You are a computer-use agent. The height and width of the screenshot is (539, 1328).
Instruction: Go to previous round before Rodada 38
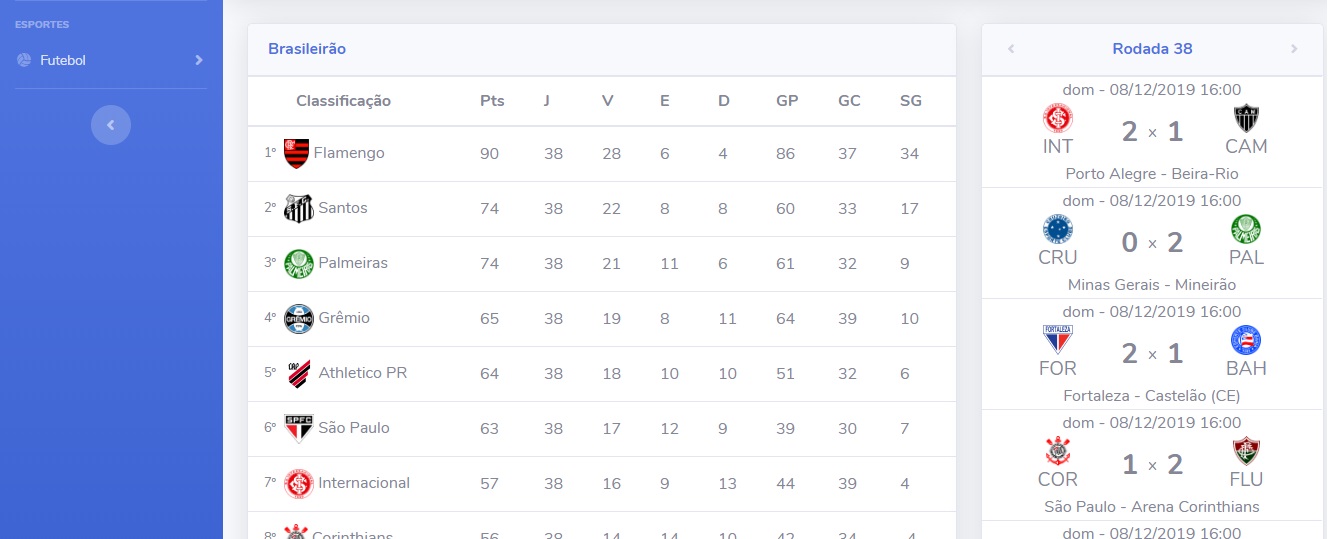1011,49
